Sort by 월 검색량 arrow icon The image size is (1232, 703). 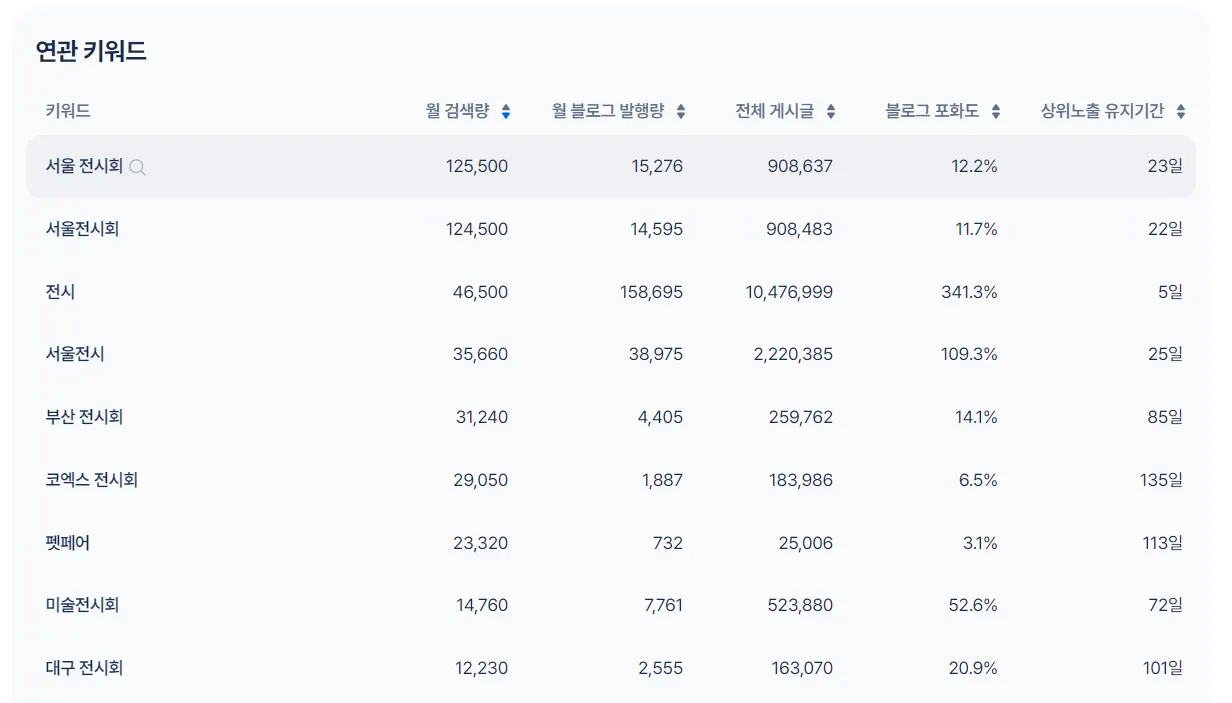(506, 112)
